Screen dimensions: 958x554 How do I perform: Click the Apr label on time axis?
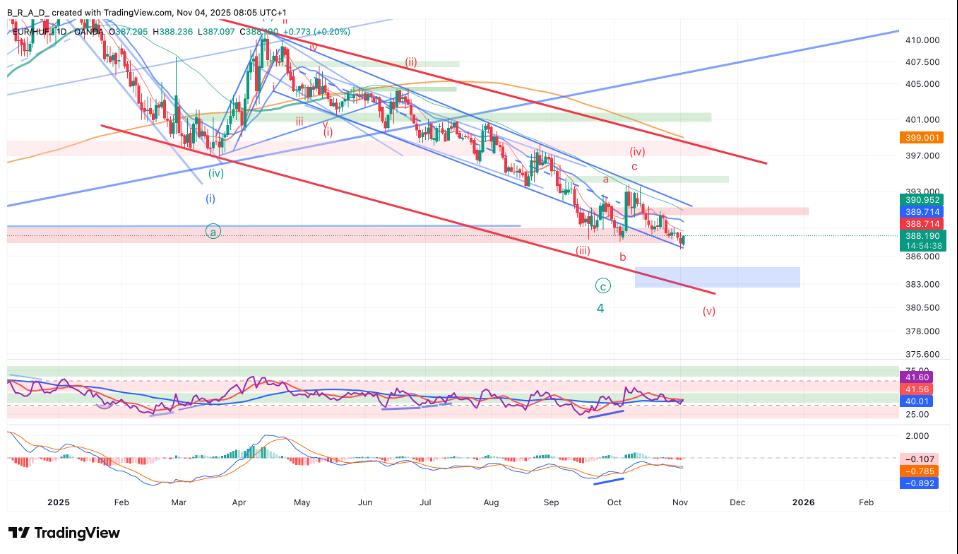coord(240,502)
